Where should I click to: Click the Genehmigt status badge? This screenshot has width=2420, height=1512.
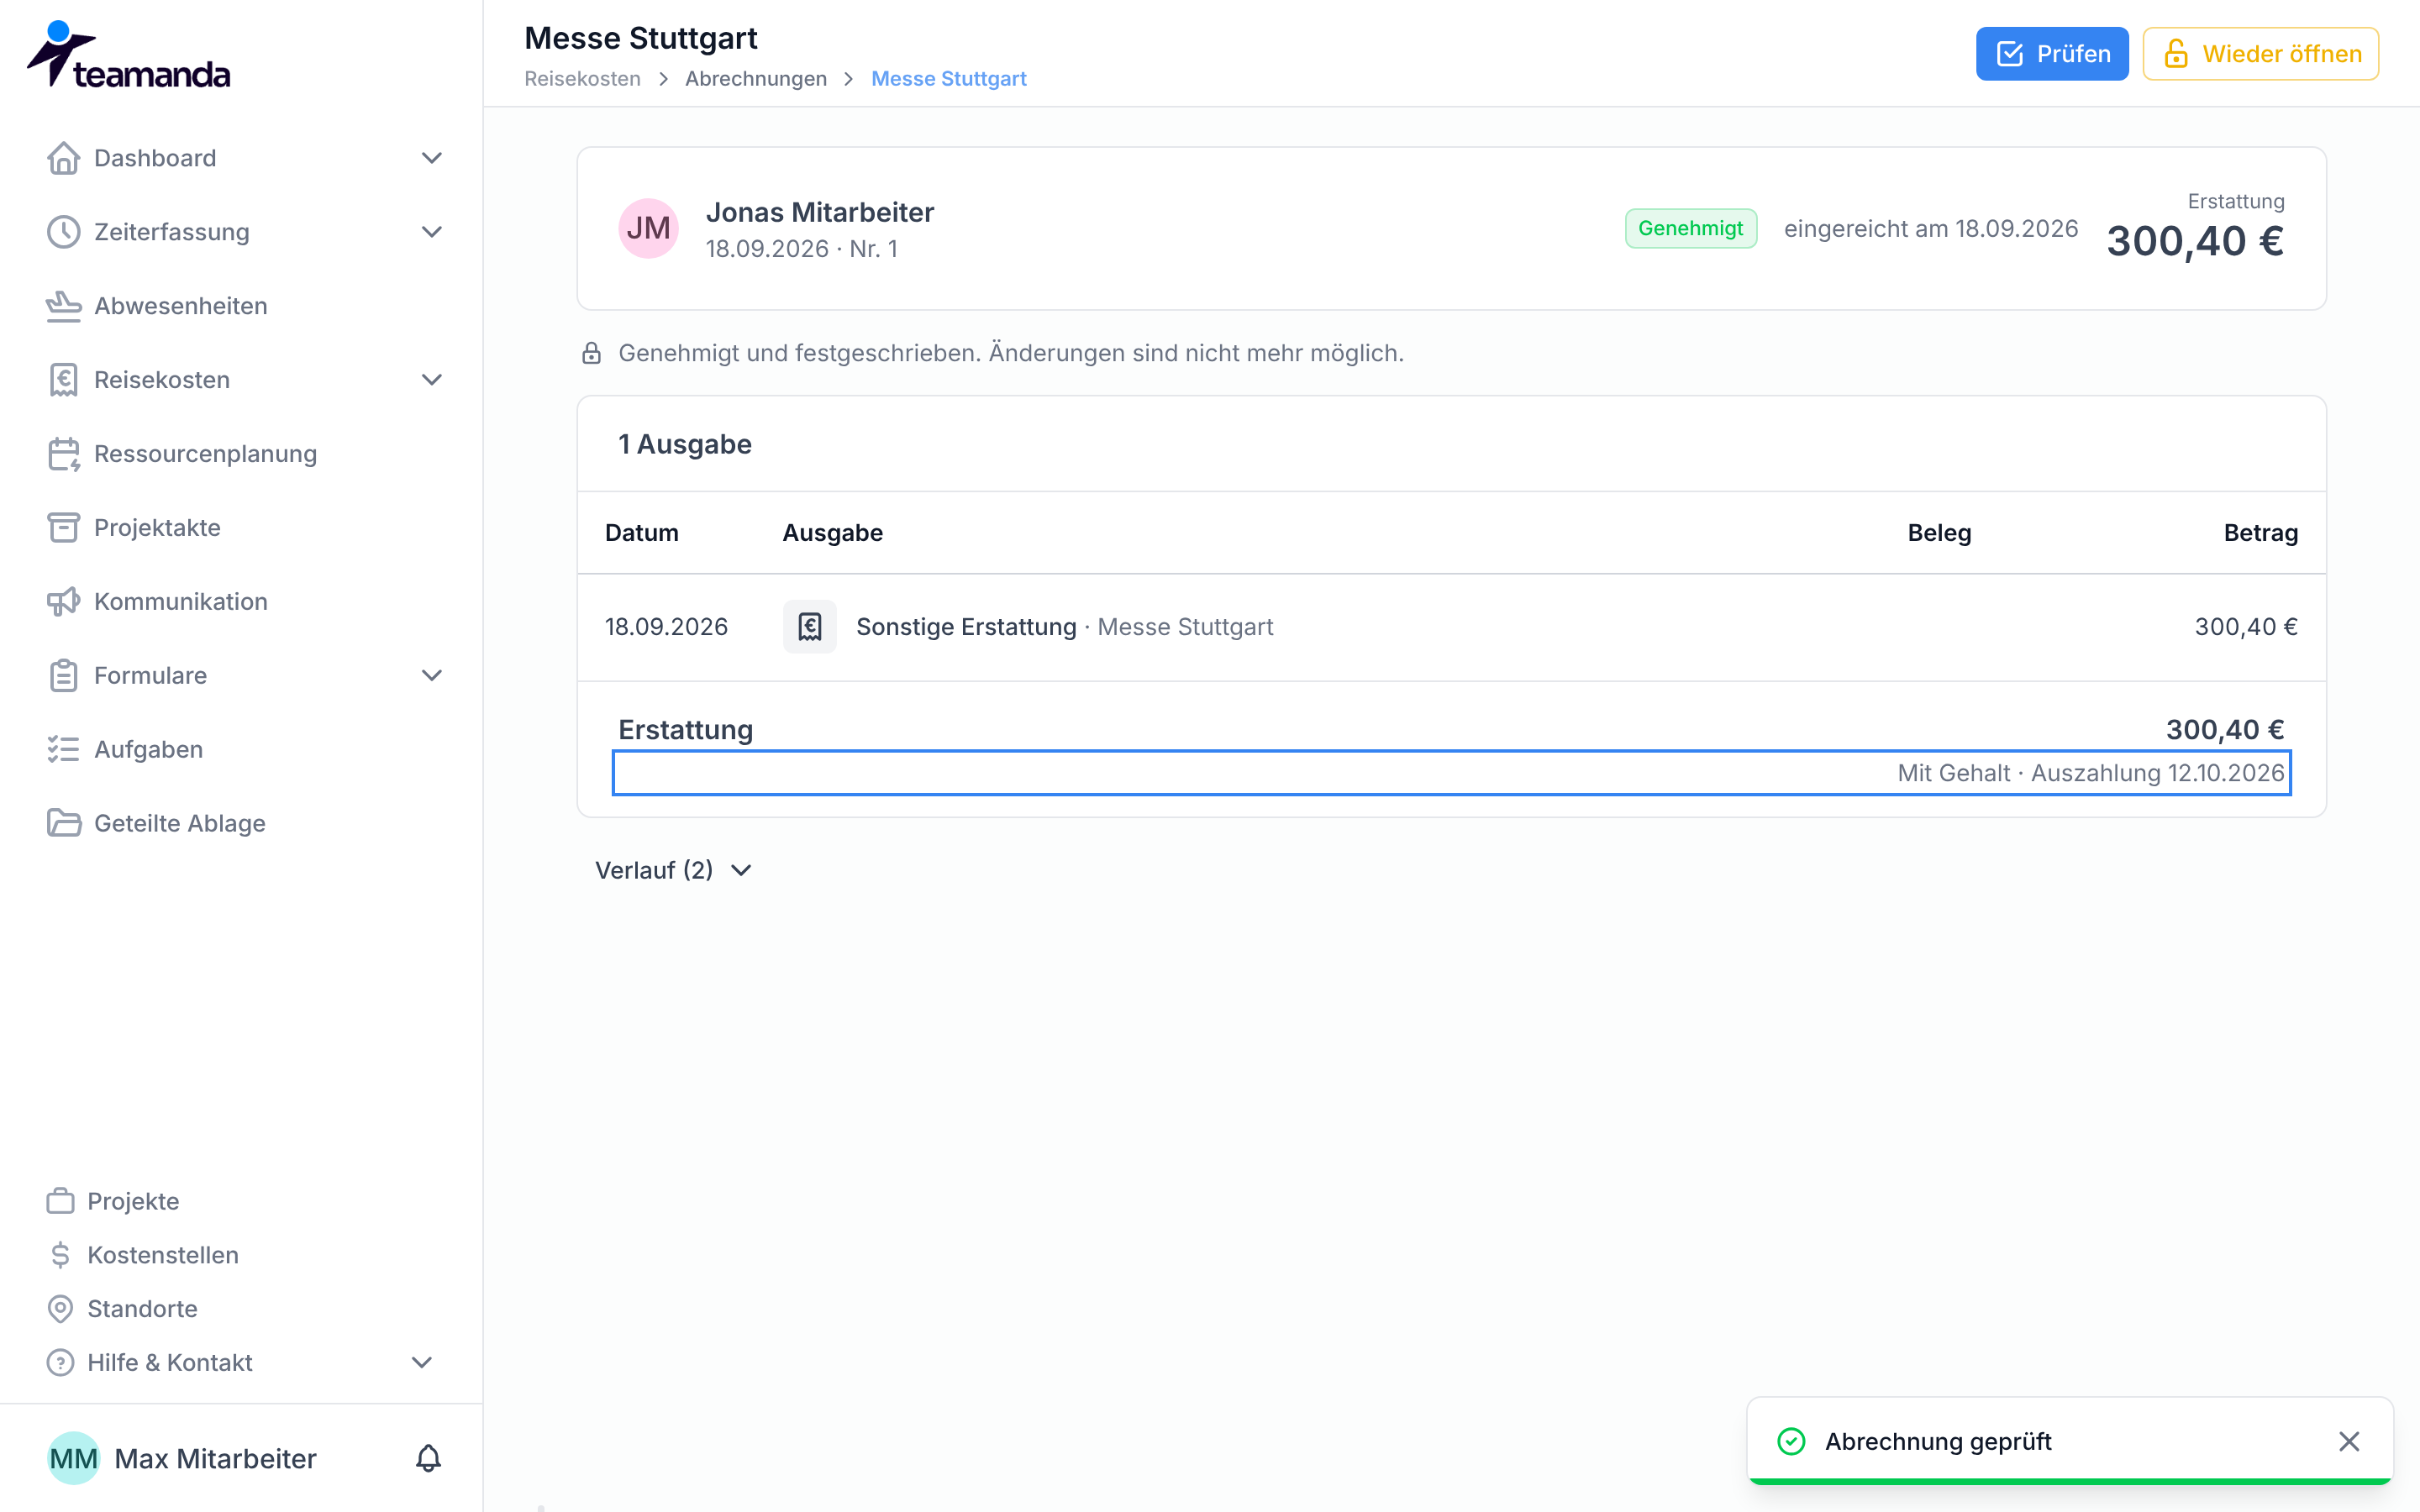click(1691, 229)
